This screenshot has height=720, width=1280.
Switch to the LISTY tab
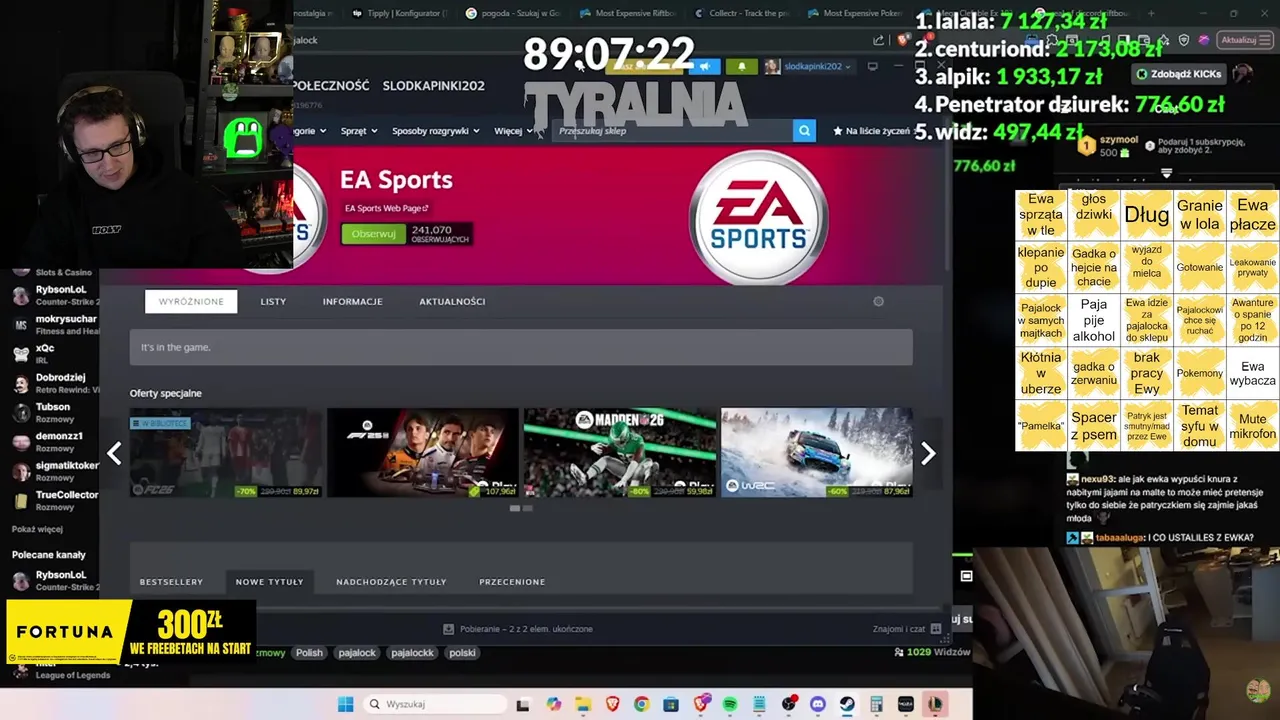(x=273, y=301)
